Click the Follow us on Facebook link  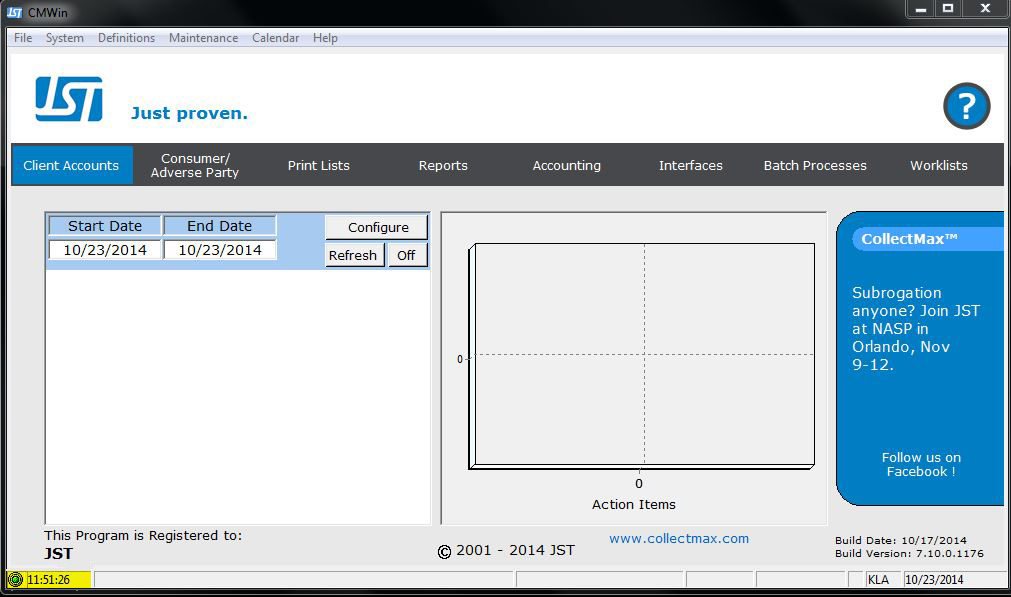click(921, 464)
